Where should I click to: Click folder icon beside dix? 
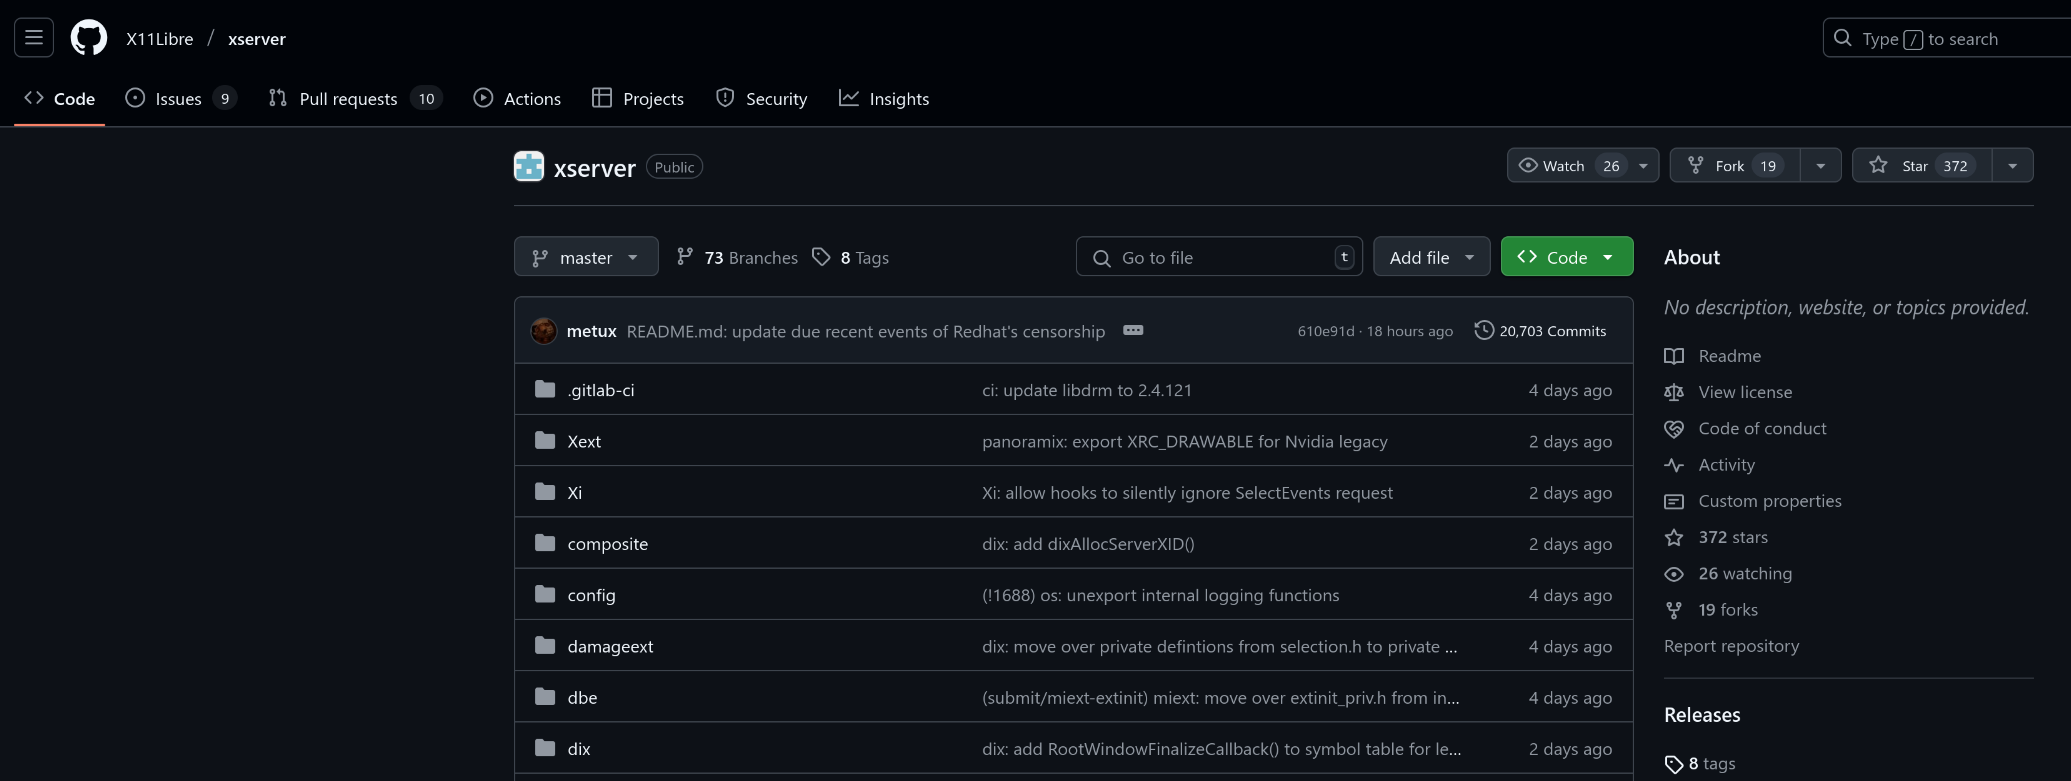pyautogui.click(x=545, y=748)
